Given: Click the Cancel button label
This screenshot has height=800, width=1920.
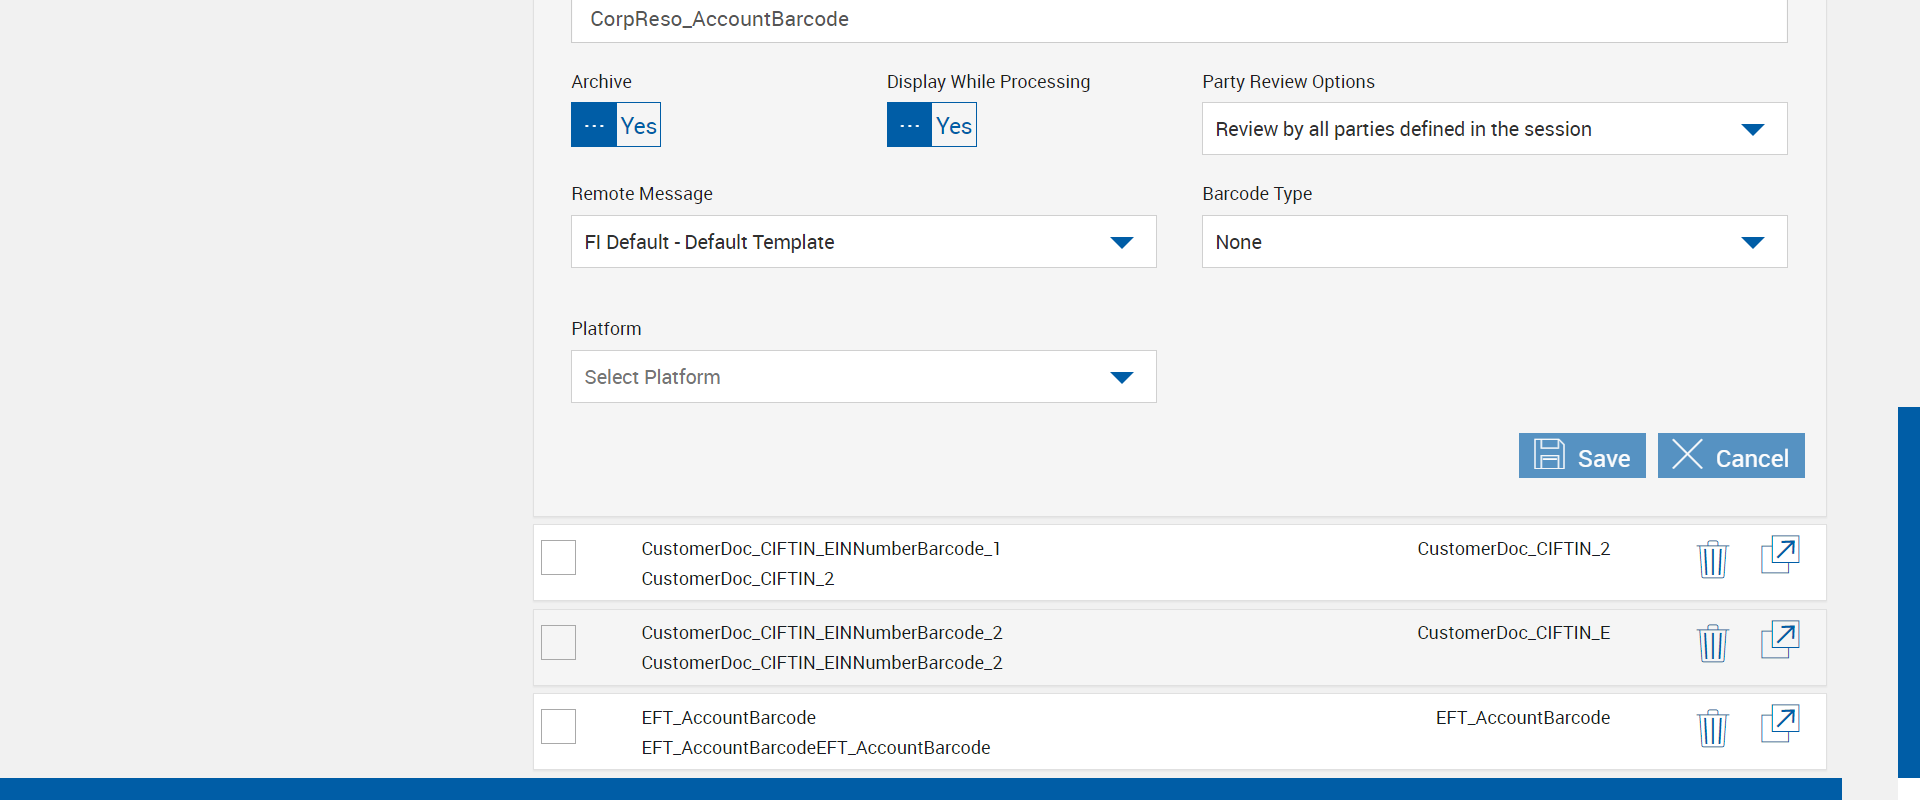Looking at the screenshot, I should click(x=1751, y=458).
